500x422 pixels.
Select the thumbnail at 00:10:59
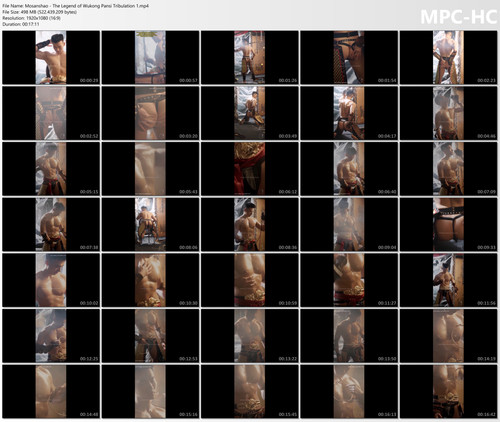point(250,280)
